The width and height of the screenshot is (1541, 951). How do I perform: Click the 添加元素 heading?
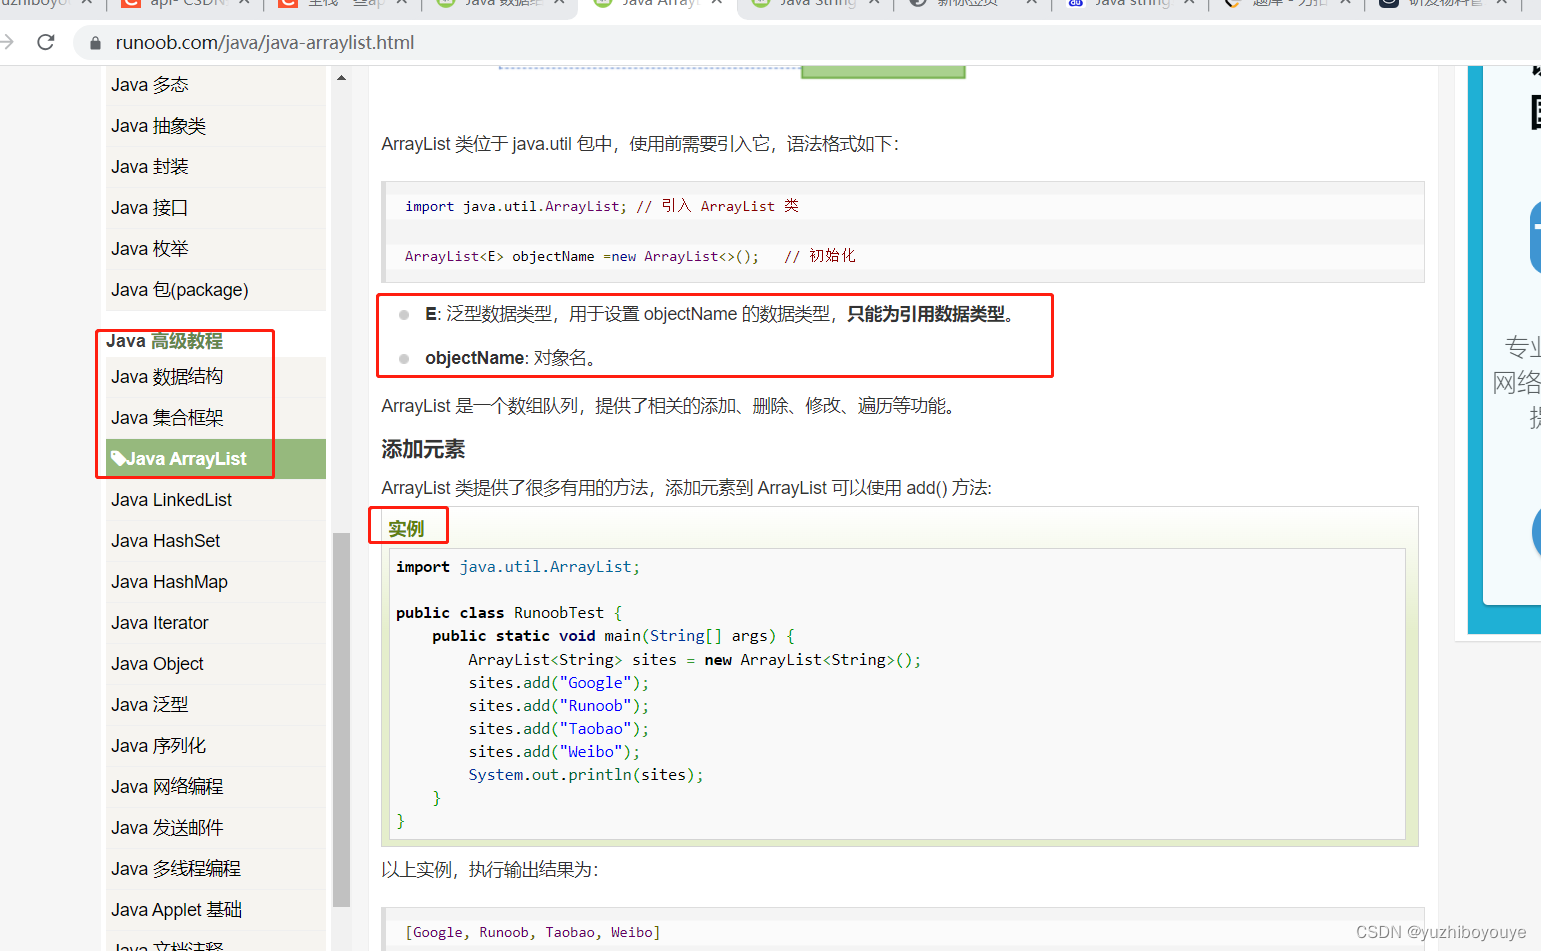(x=423, y=450)
